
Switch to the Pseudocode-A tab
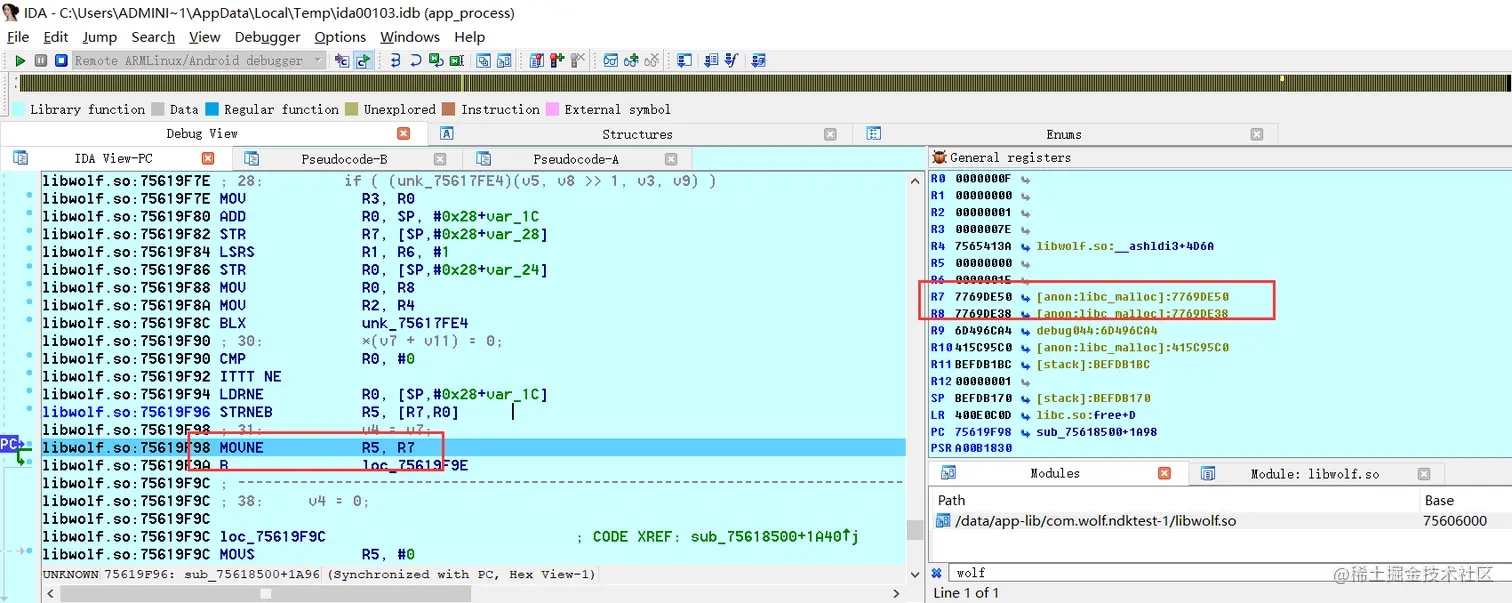click(x=576, y=158)
